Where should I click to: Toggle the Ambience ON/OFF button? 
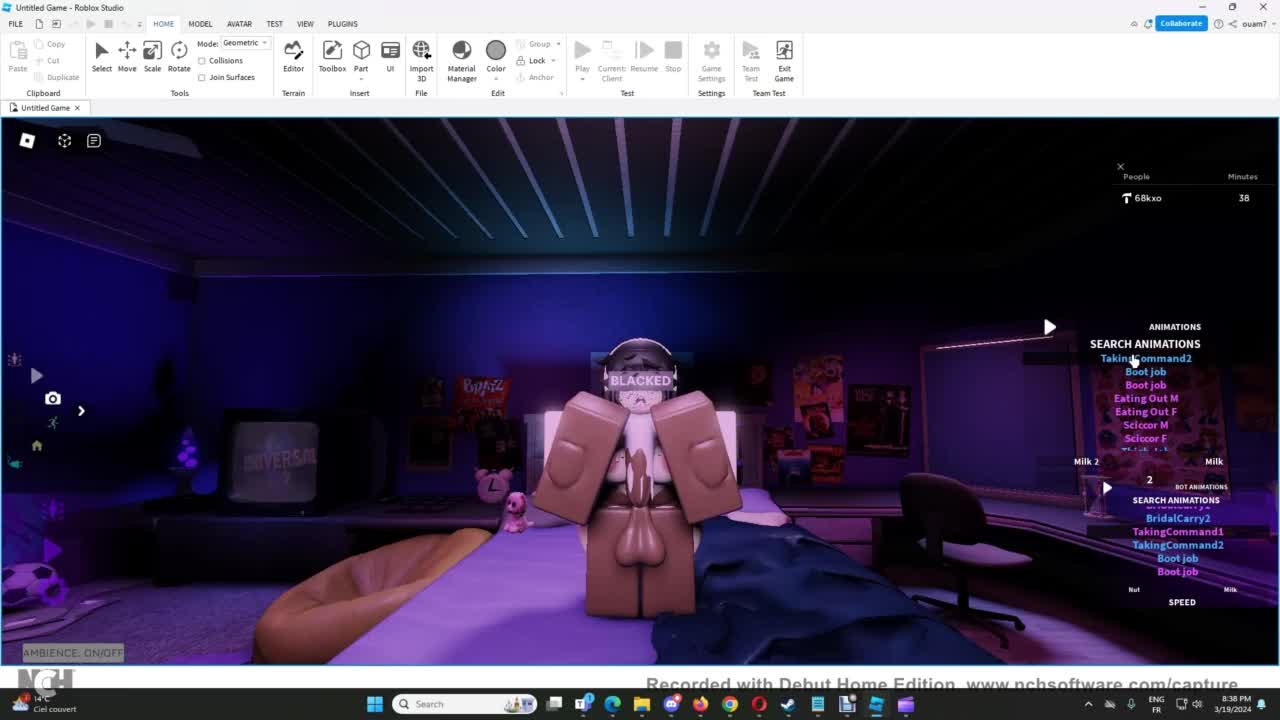73,653
